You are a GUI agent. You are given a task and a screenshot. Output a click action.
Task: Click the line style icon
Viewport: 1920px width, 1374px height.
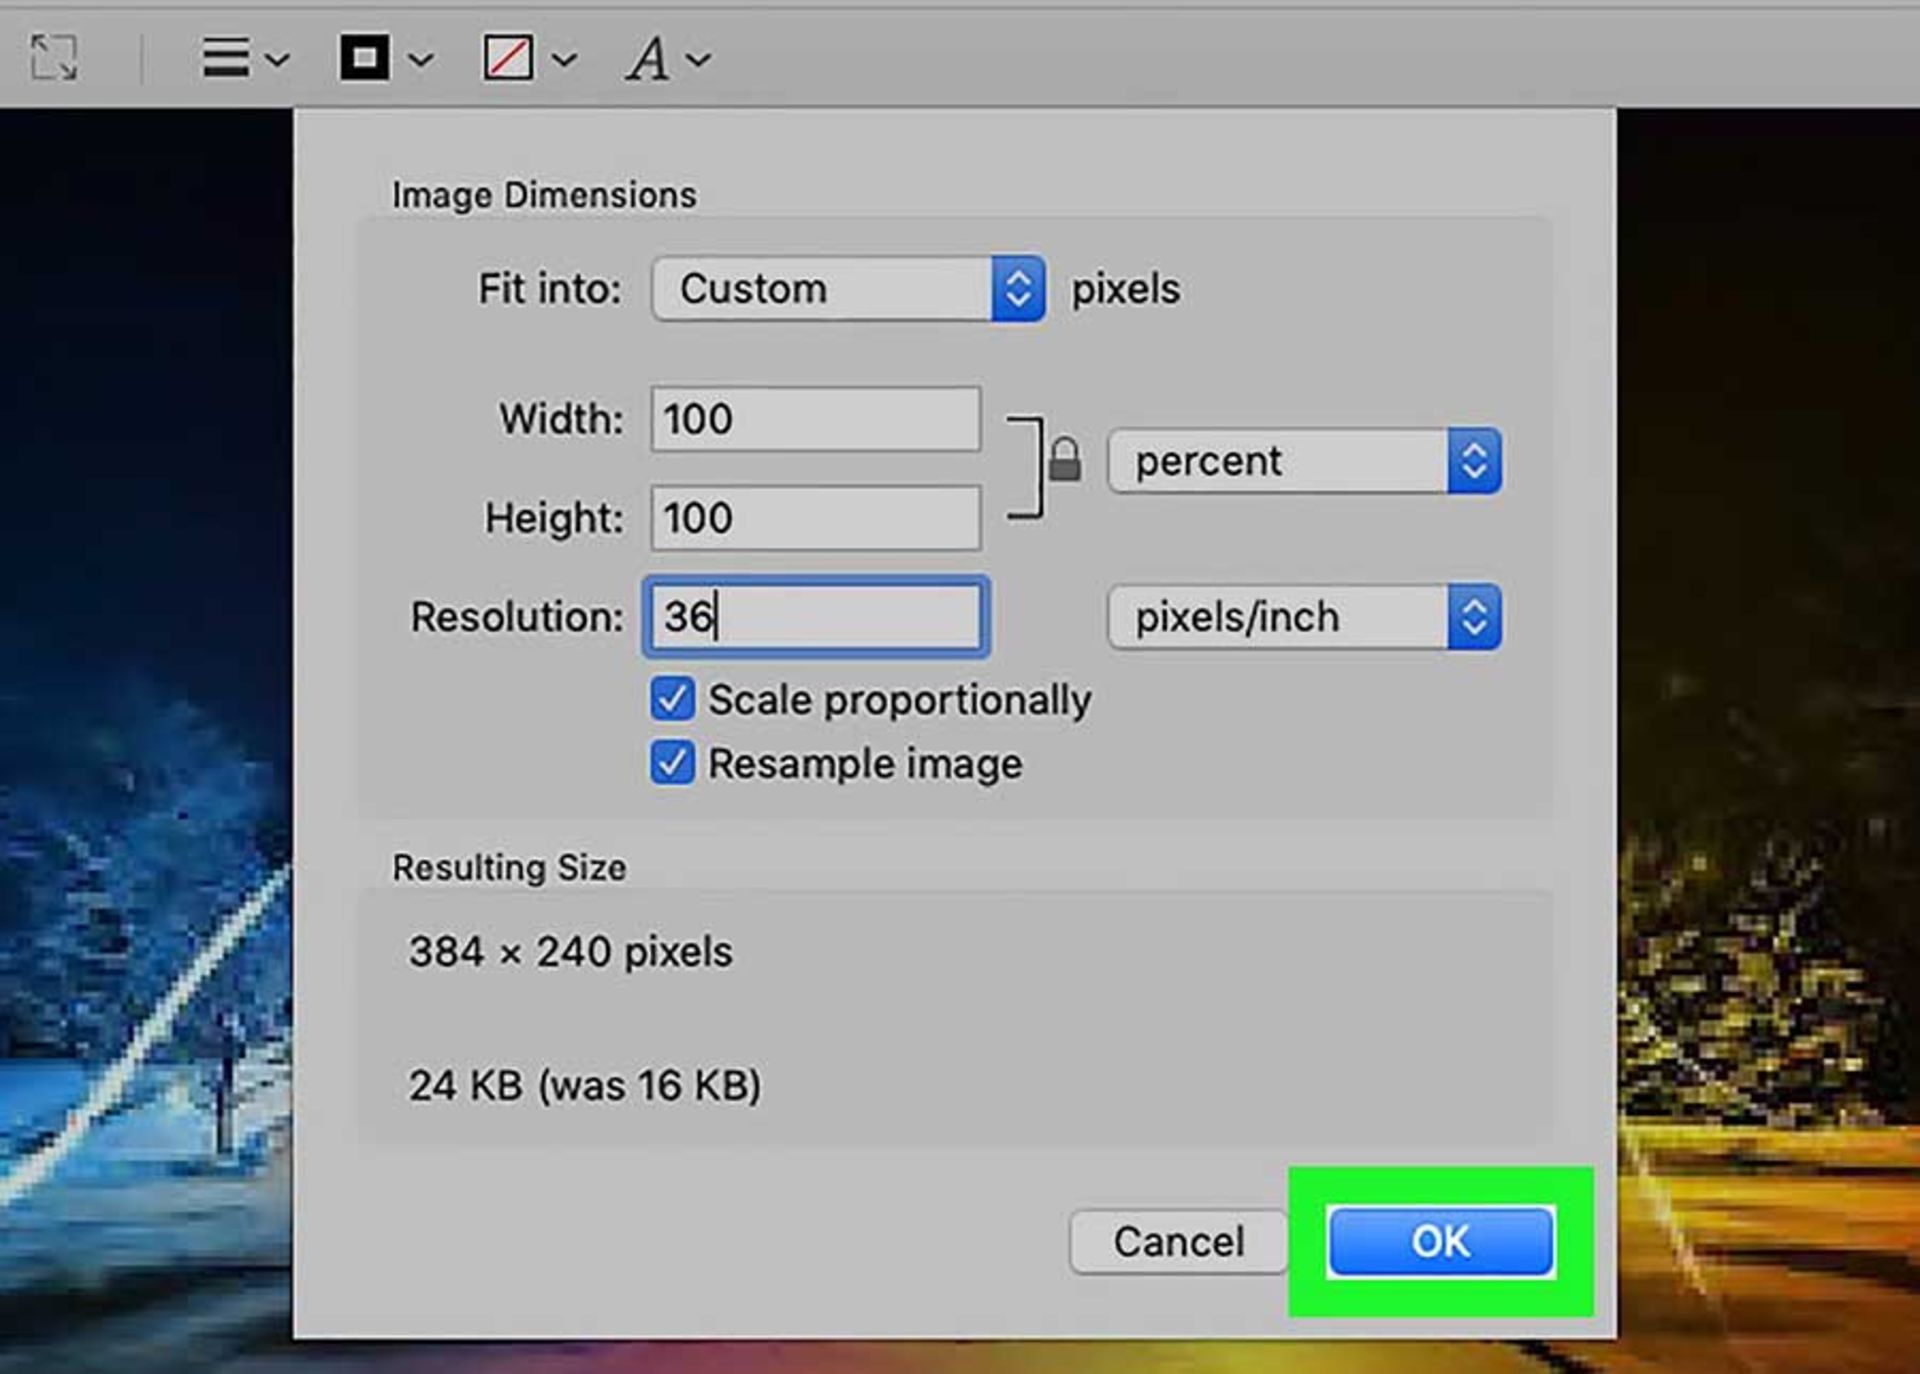(x=225, y=58)
